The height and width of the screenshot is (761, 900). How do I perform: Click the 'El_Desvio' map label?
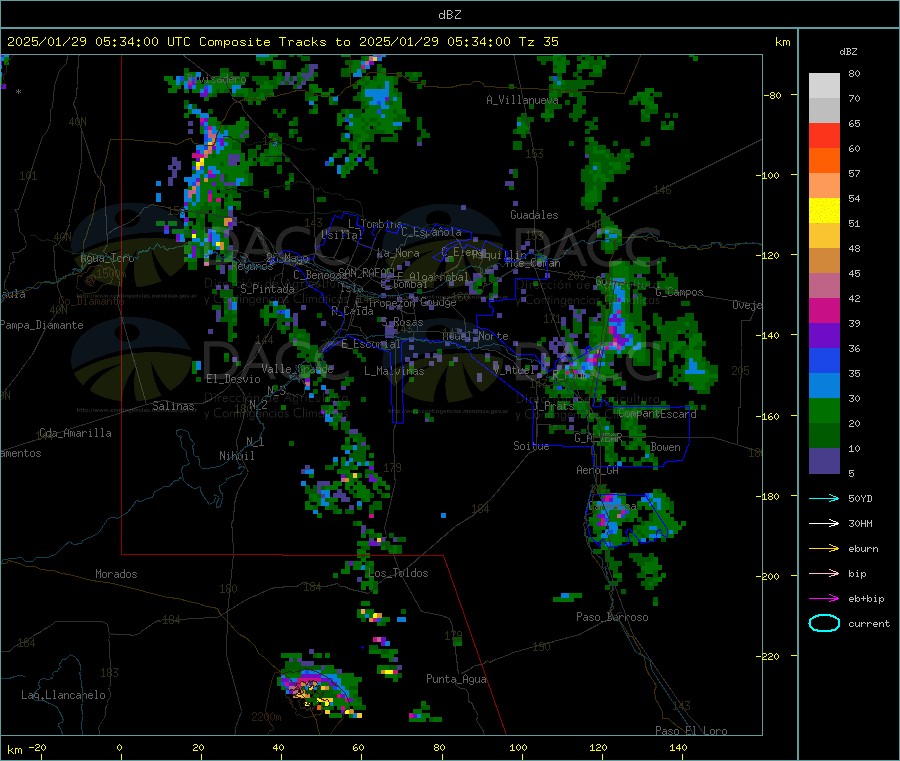(x=233, y=379)
